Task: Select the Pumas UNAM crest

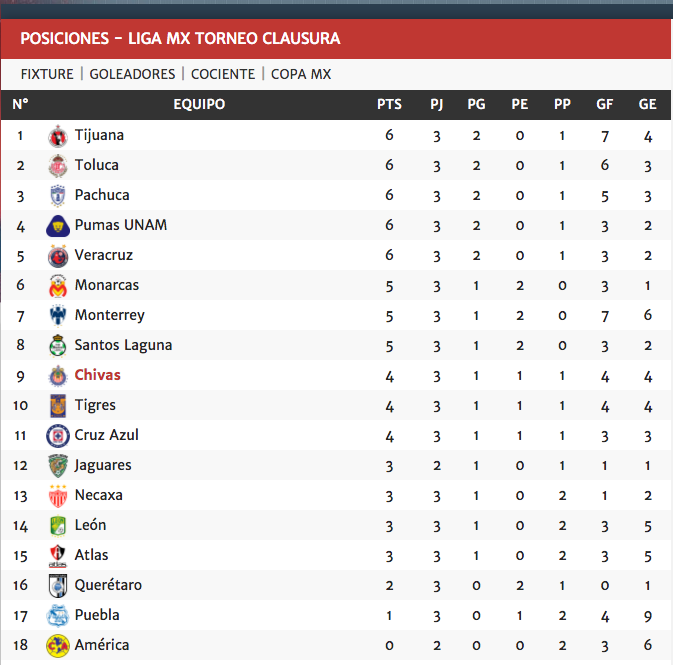Action: coord(58,226)
